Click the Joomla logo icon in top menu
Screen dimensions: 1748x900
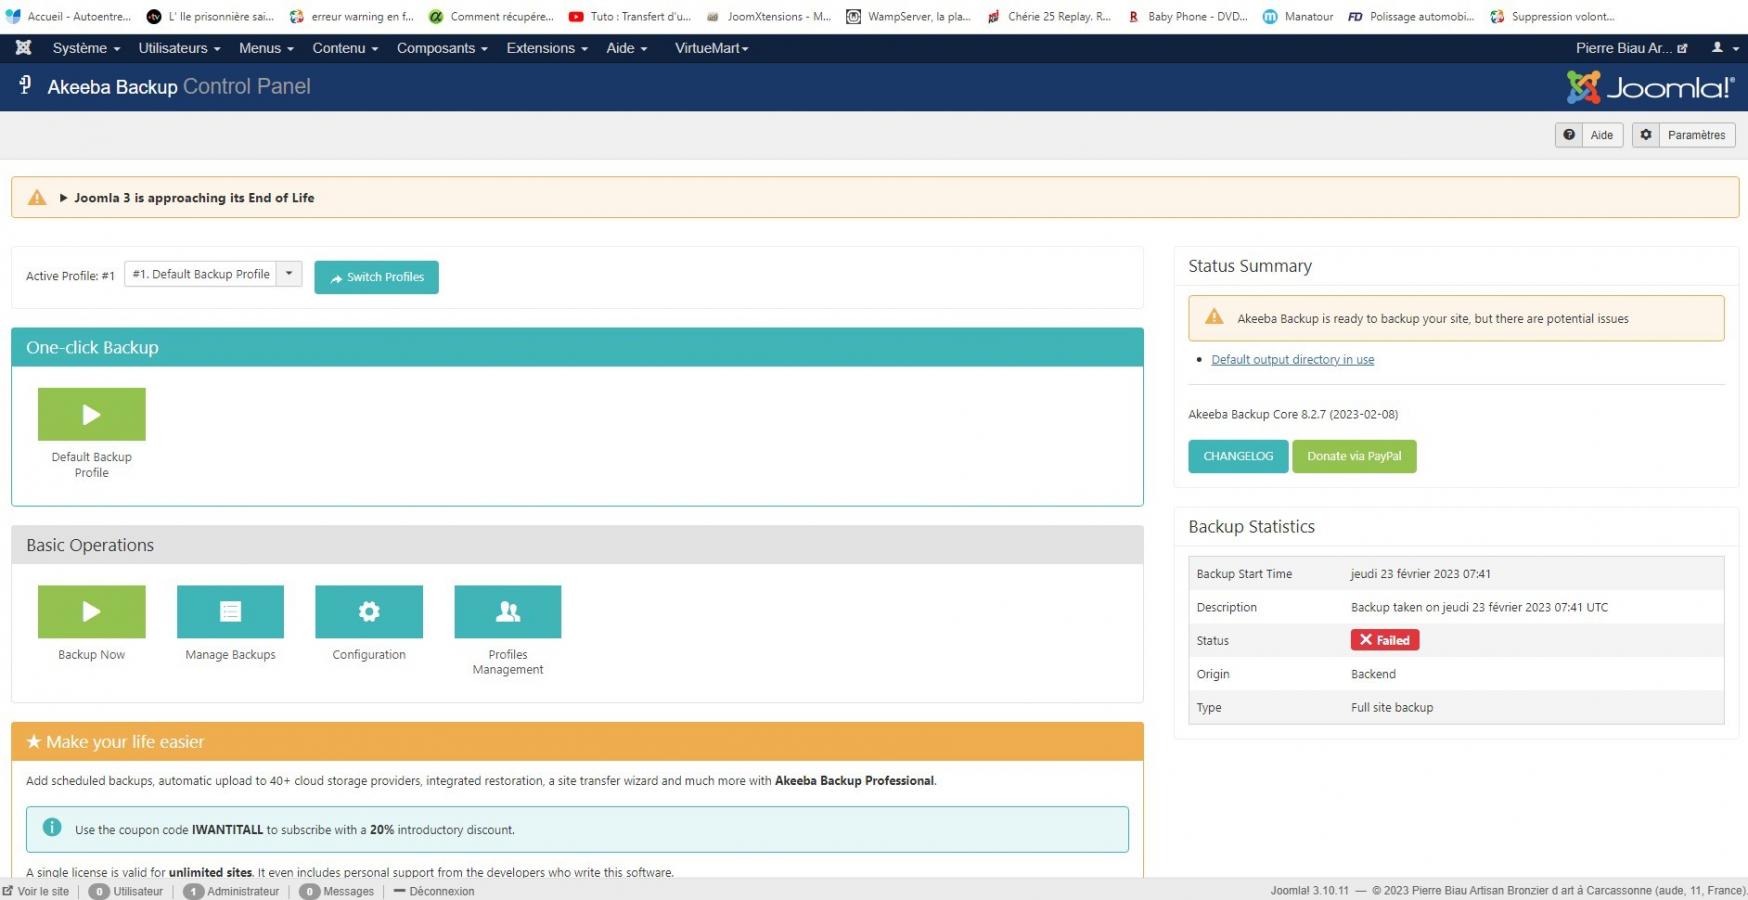pyautogui.click(x=24, y=48)
